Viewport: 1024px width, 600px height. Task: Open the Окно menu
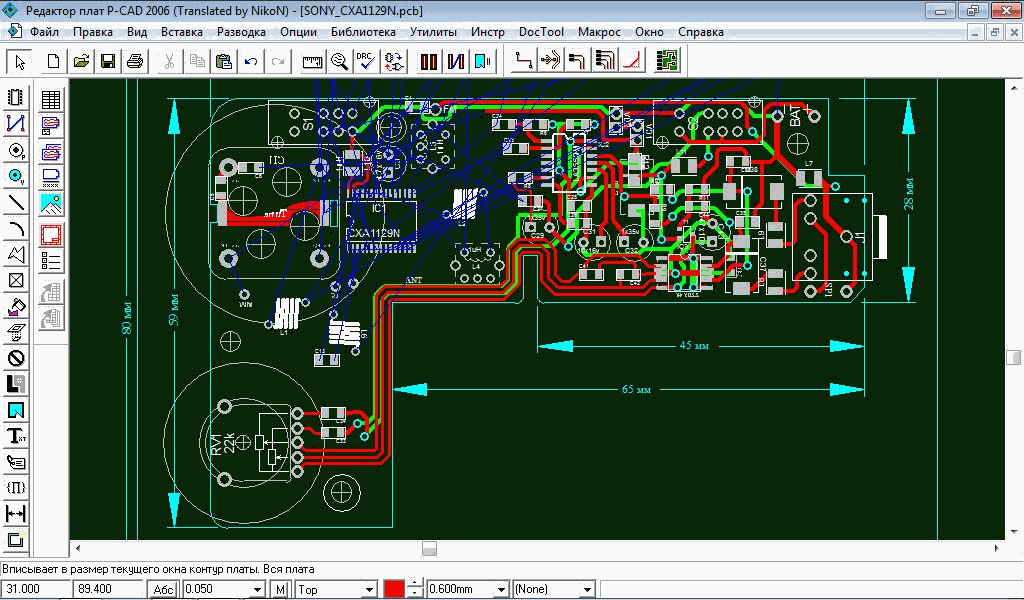649,32
